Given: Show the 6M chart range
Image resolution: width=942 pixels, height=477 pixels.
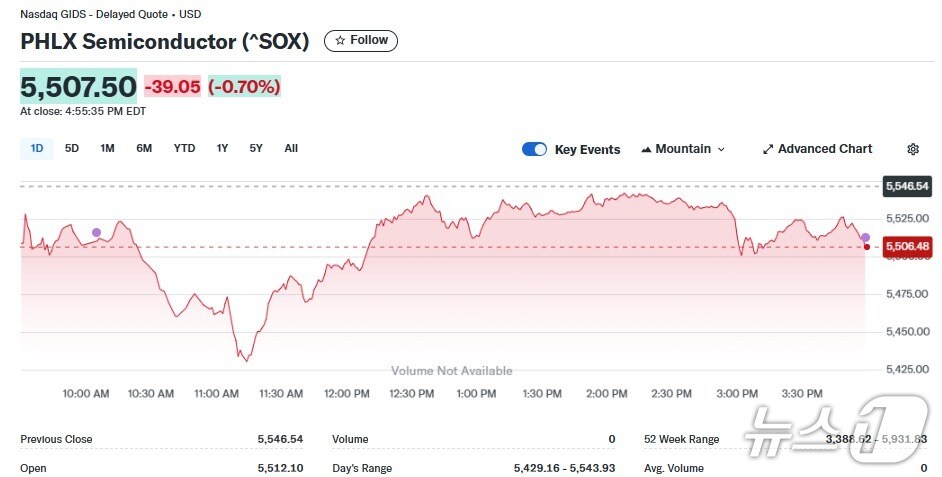Looking at the screenshot, I should coord(144,148).
